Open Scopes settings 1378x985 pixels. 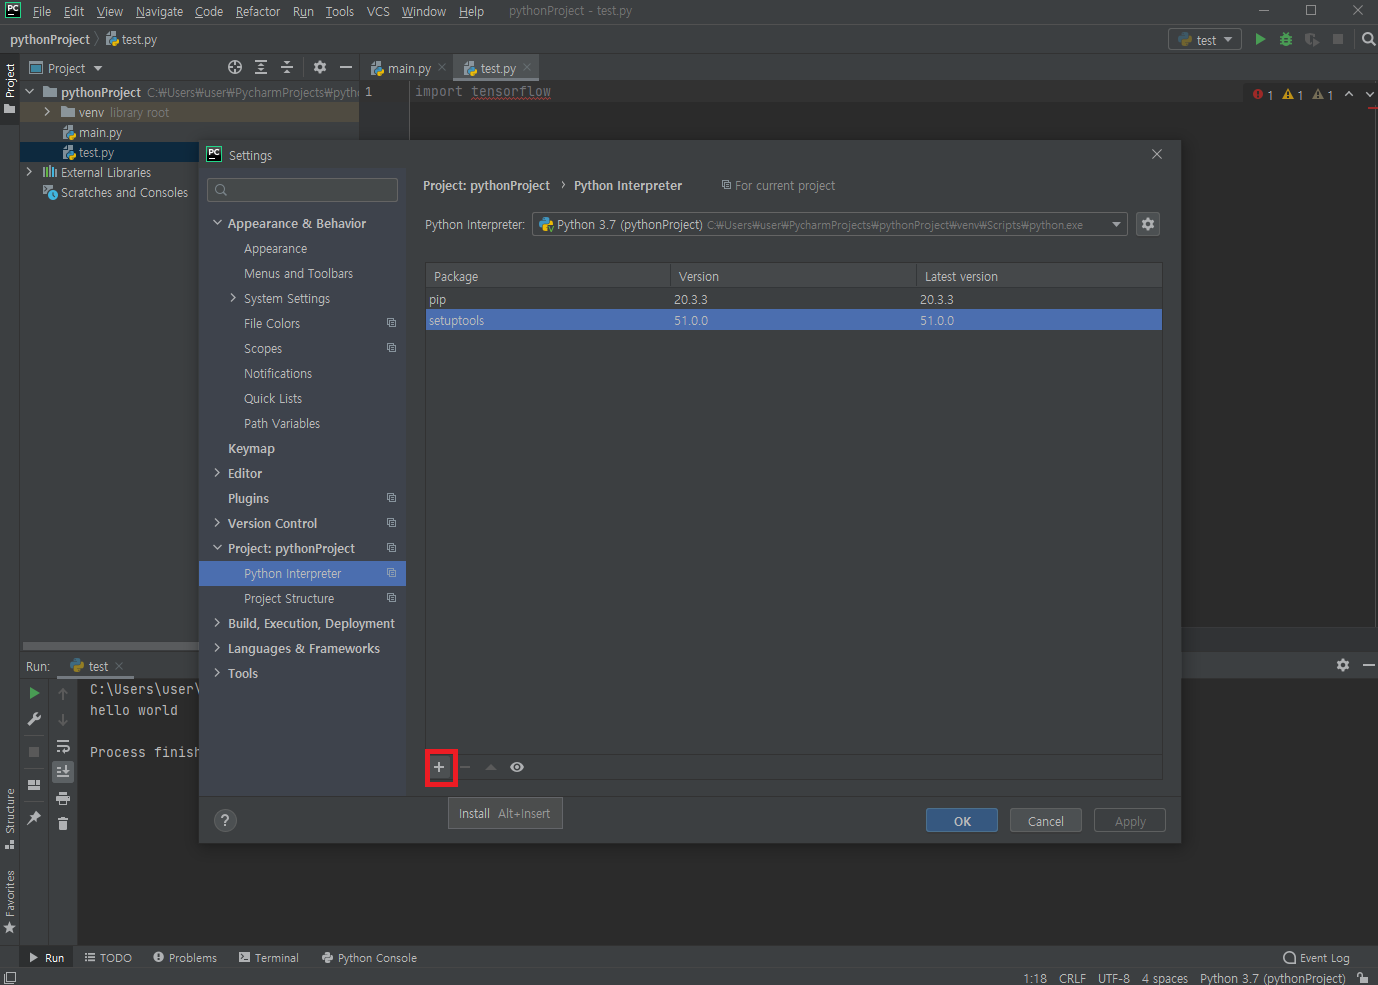point(262,348)
